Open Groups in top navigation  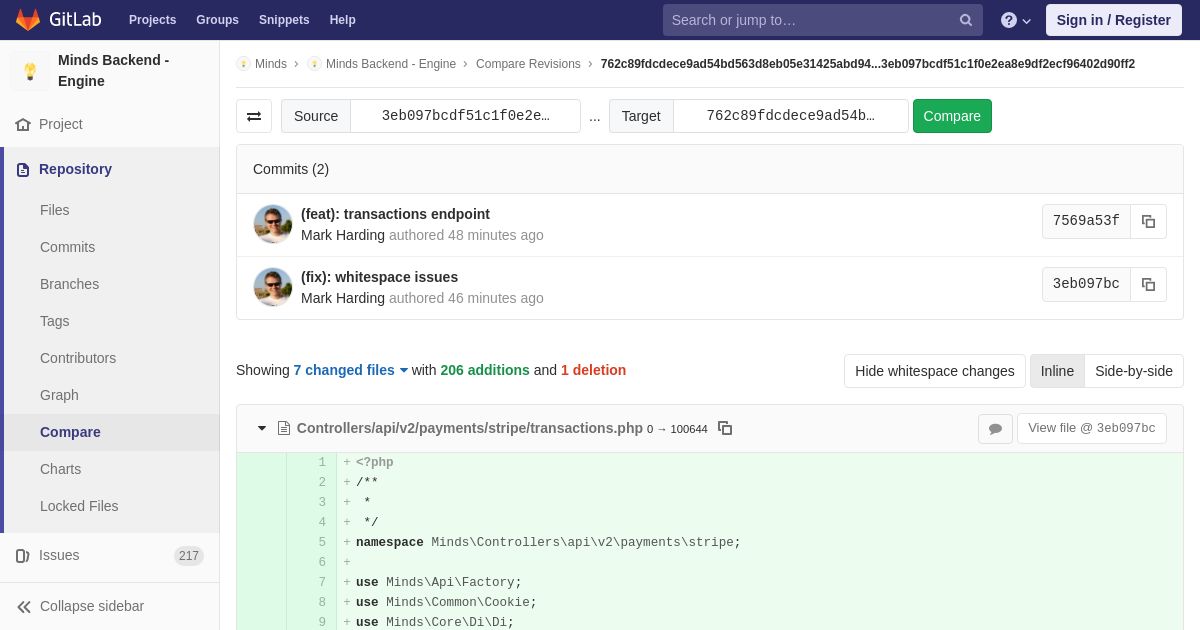(217, 20)
